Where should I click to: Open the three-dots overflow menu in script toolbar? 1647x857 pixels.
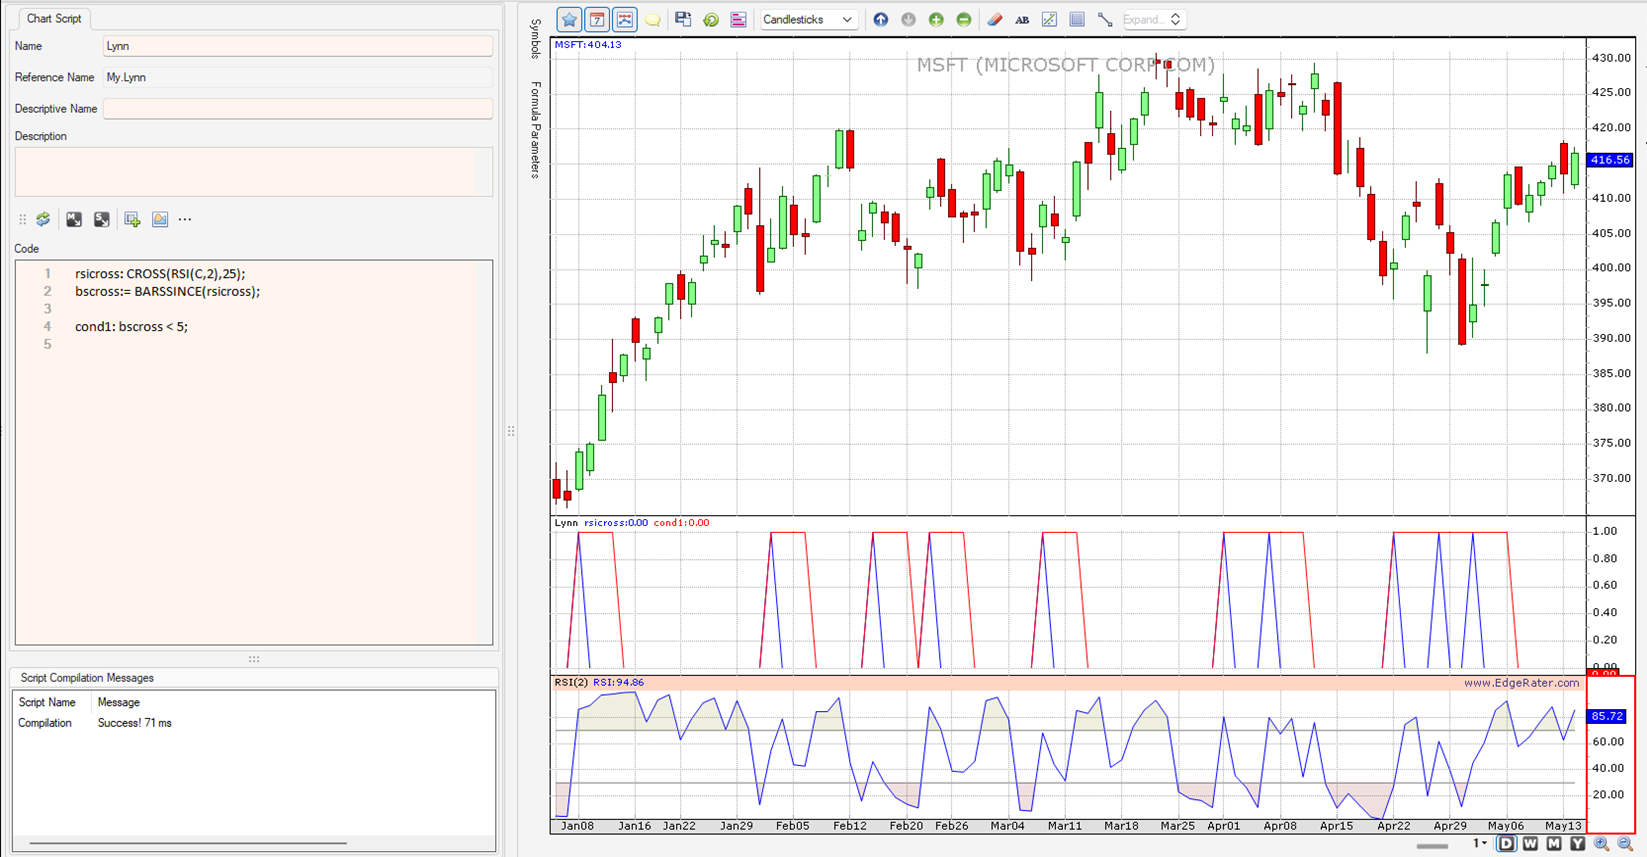click(x=185, y=219)
